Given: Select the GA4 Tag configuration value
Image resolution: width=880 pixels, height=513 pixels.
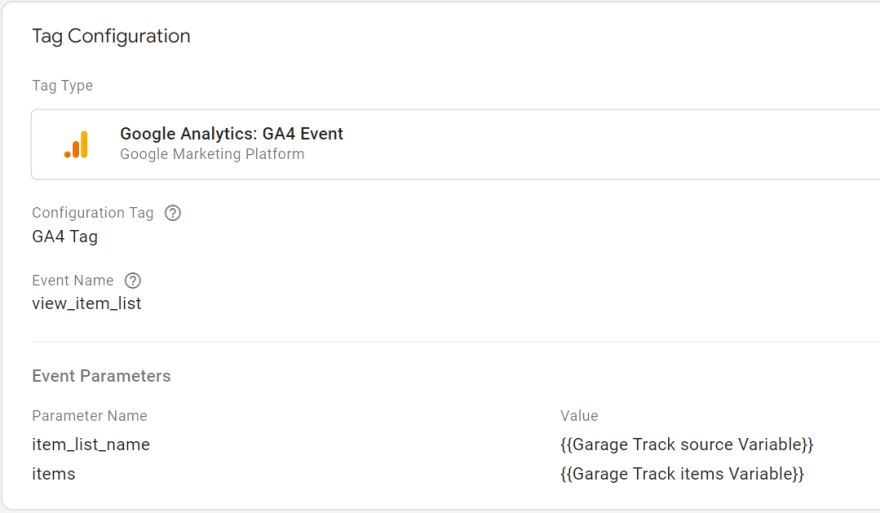Looking at the screenshot, I should (65, 237).
